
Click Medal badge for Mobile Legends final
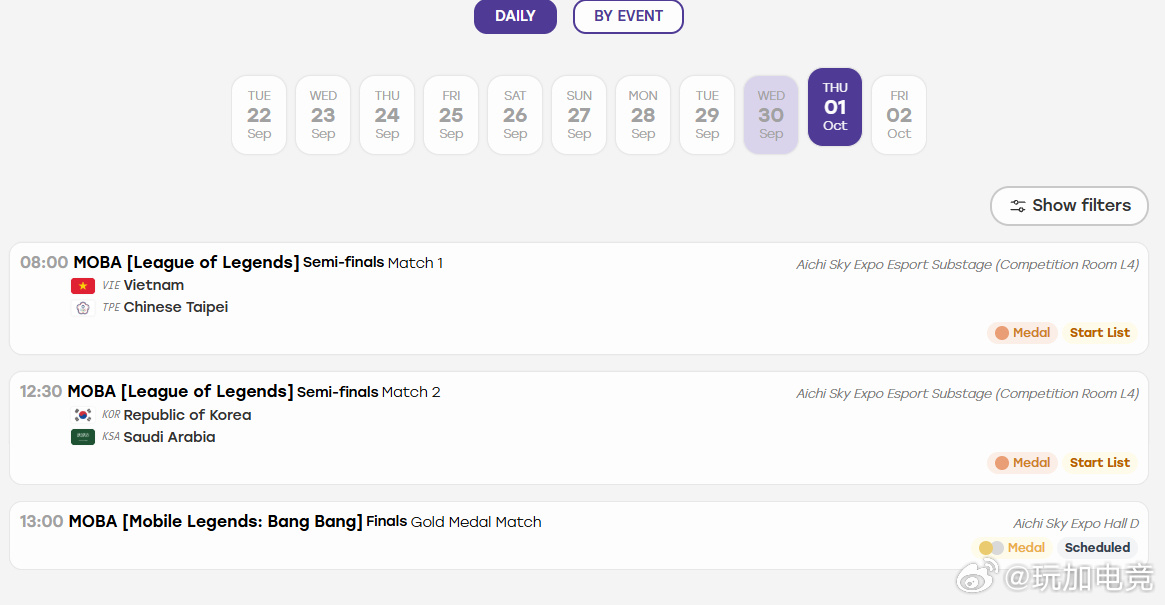1011,548
